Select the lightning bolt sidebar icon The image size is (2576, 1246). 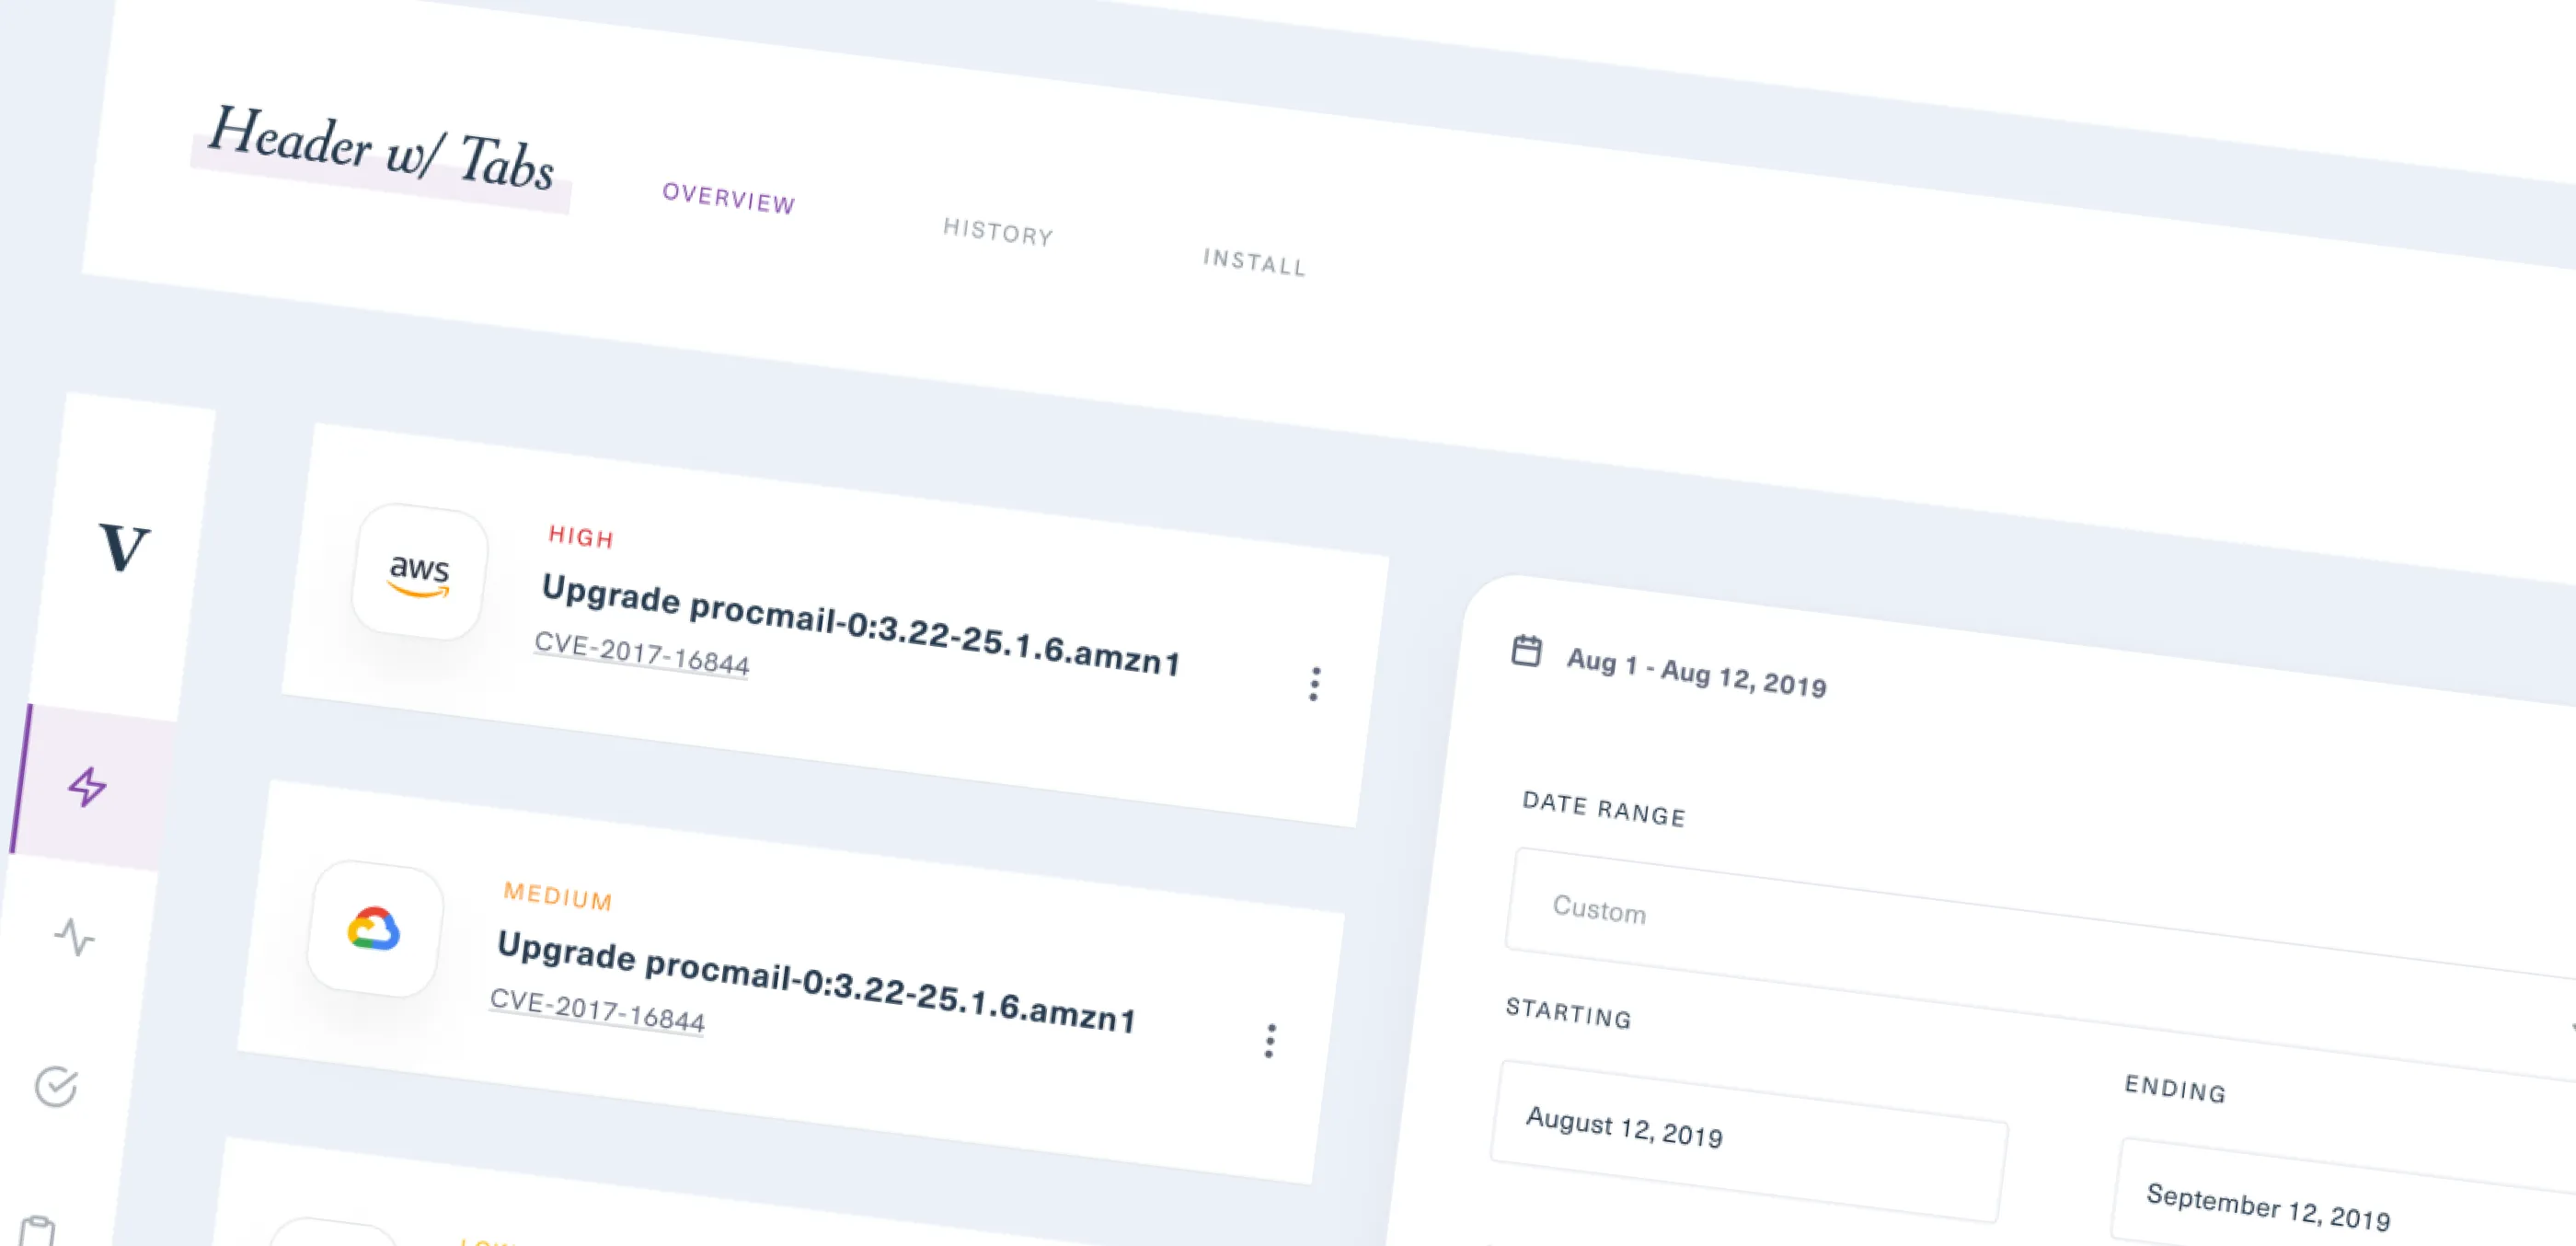pyautogui.click(x=87, y=786)
